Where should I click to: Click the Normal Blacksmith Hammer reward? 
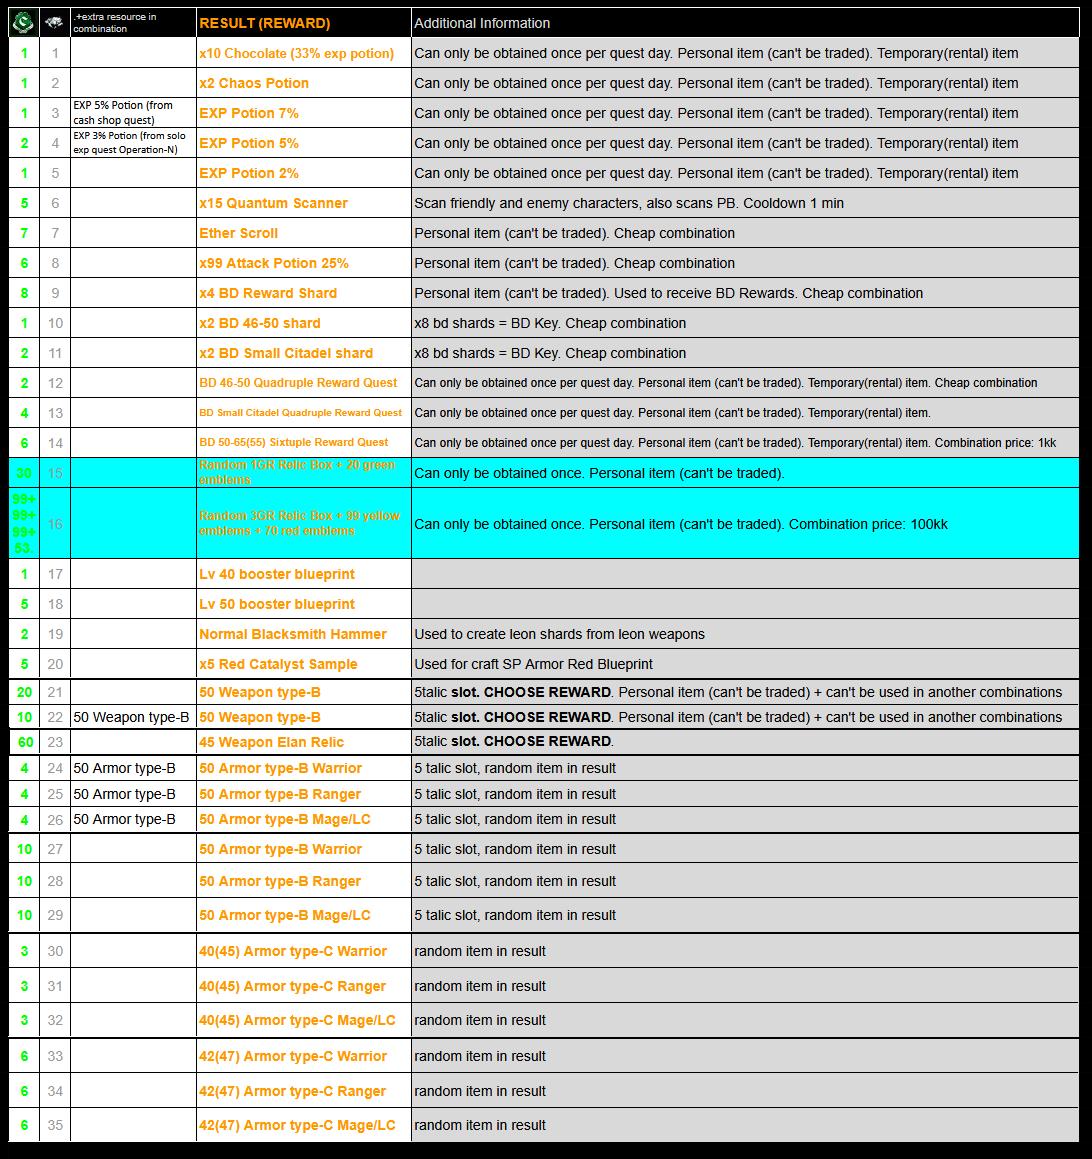(x=293, y=634)
